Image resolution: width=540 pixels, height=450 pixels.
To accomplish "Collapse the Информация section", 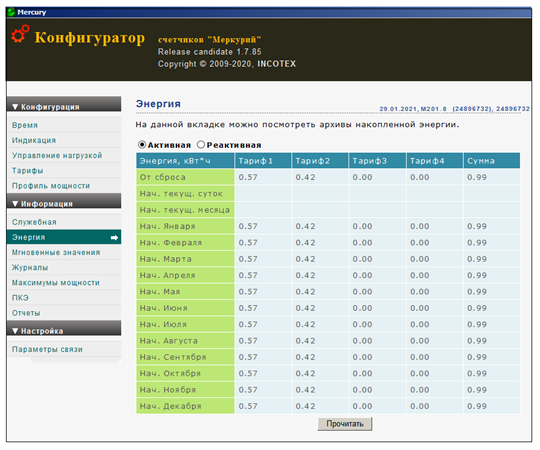I will (x=64, y=201).
